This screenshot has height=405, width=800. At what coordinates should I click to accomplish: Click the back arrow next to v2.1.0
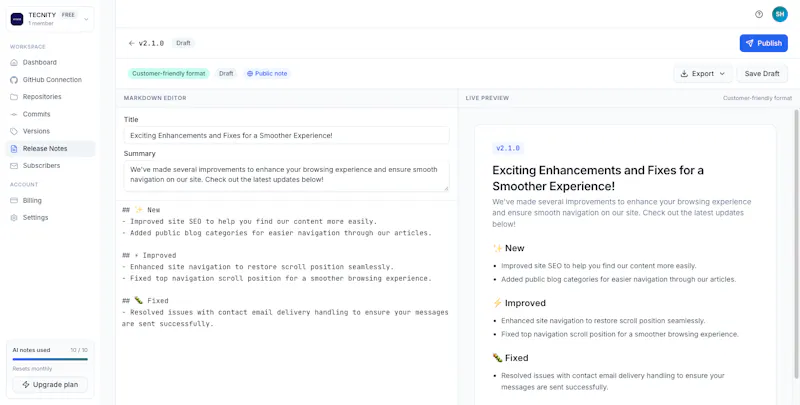pyautogui.click(x=132, y=43)
